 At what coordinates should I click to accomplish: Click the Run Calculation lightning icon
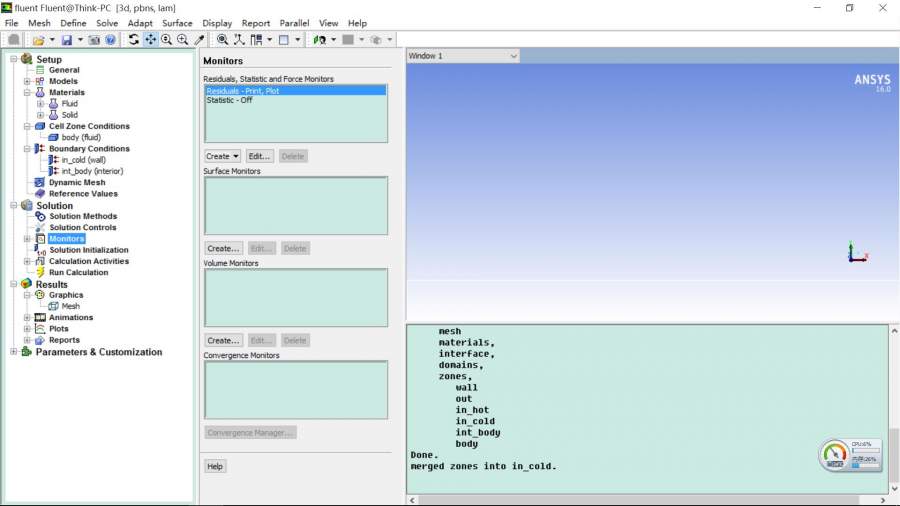click(x=40, y=273)
